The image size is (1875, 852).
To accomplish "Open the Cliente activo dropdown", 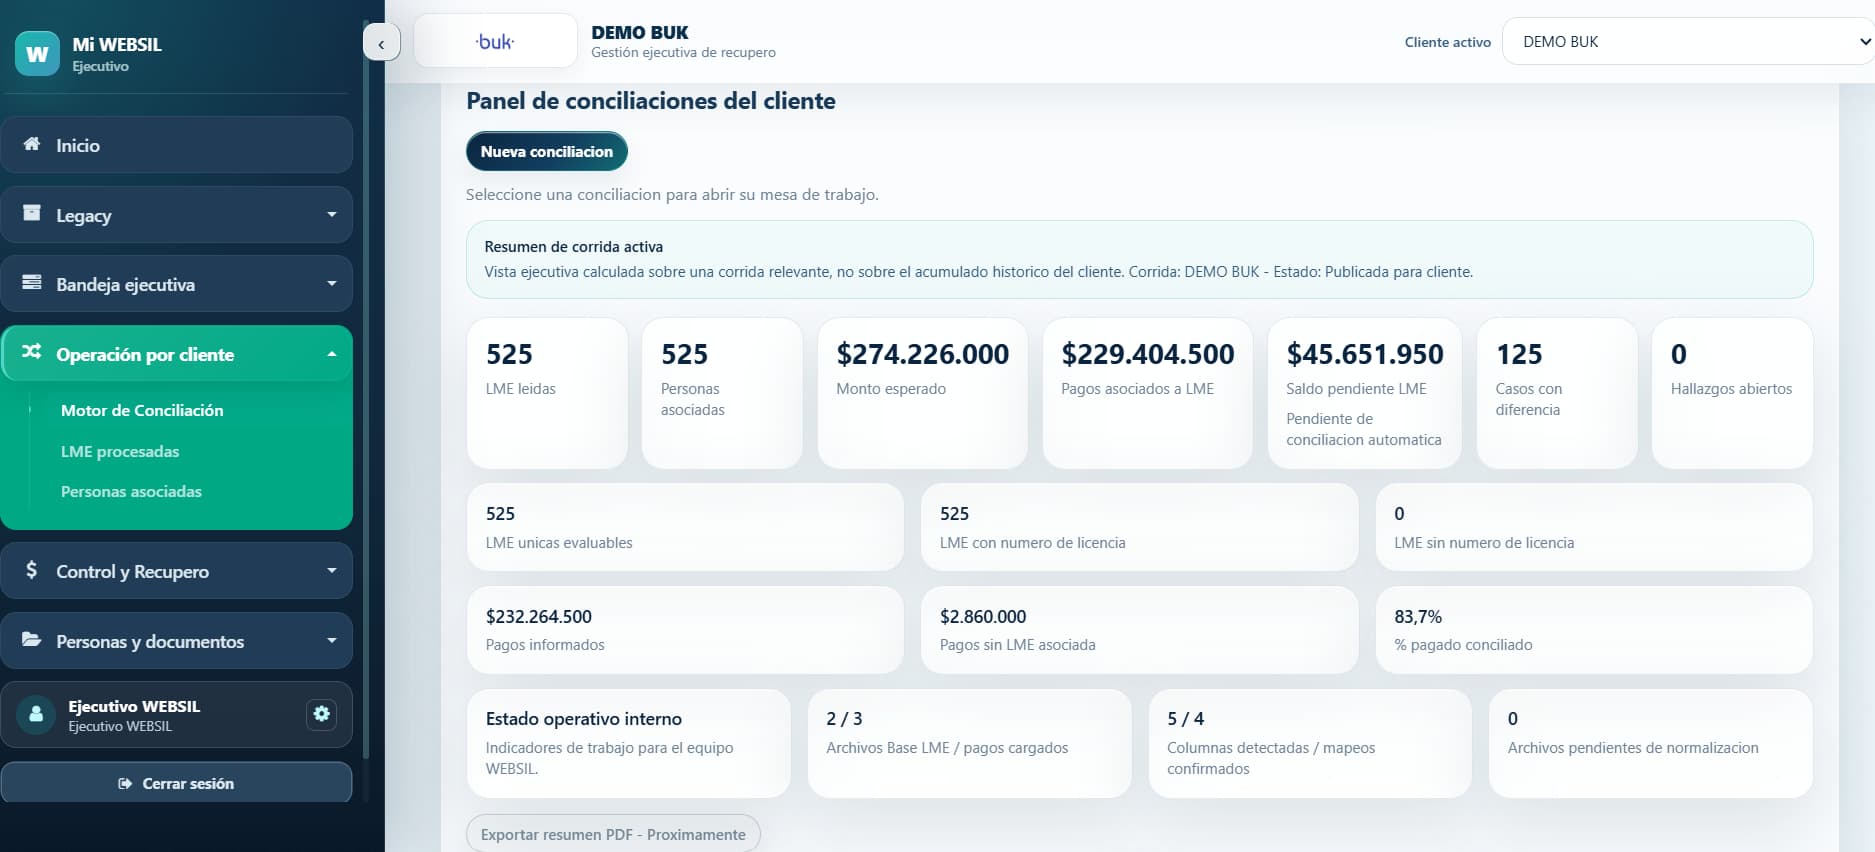I will point(1688,42).
